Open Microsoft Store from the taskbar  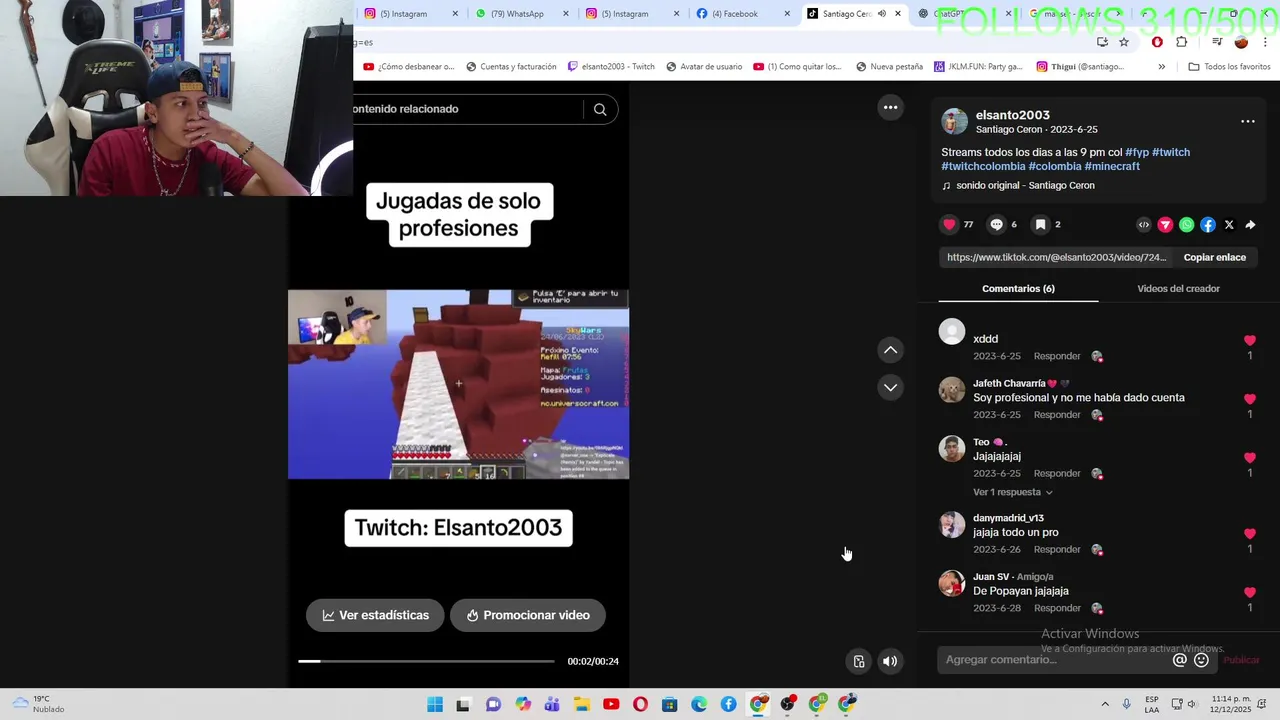tap(670, 705)
